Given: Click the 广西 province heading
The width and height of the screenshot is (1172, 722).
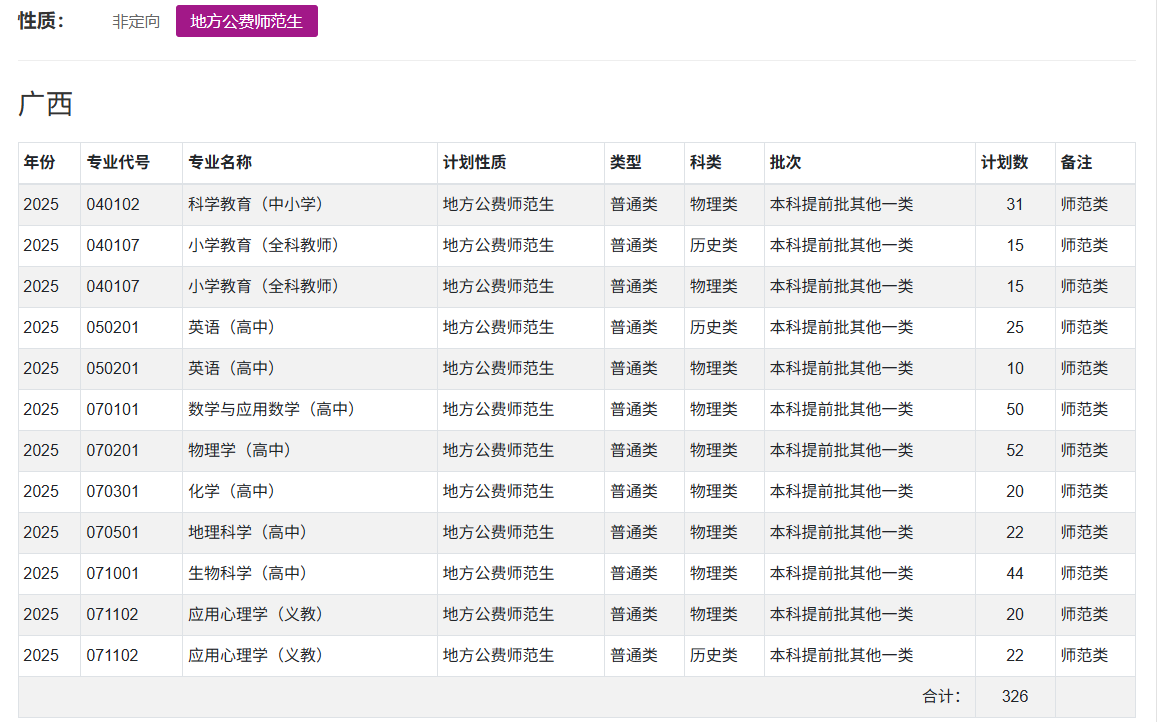Looking at the screenshot, I should coord(46,104).
